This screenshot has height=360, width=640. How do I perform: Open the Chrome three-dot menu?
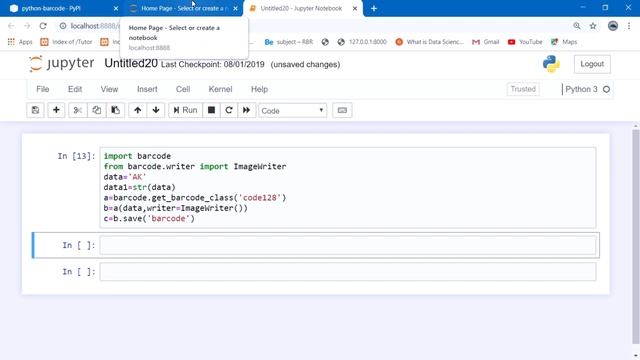629,26
